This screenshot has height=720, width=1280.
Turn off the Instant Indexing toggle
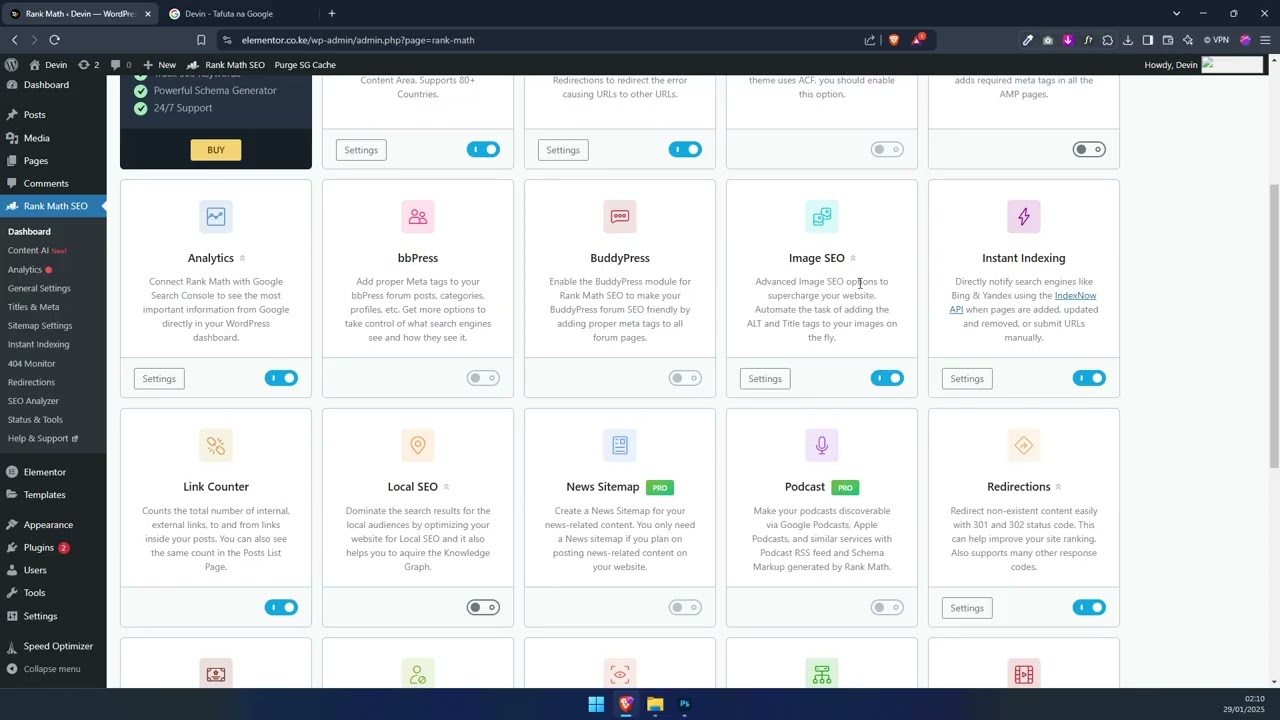pyautogui.click(x=1089, y=378)
